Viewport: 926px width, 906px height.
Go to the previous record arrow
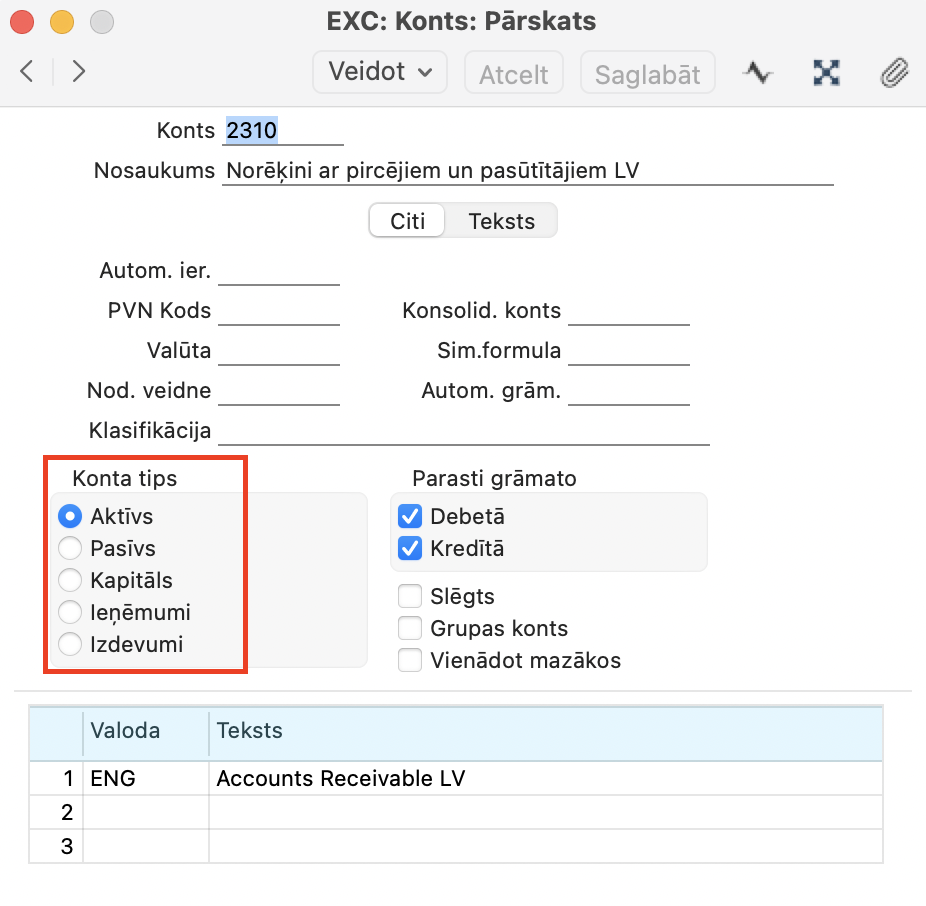(27, 72)
